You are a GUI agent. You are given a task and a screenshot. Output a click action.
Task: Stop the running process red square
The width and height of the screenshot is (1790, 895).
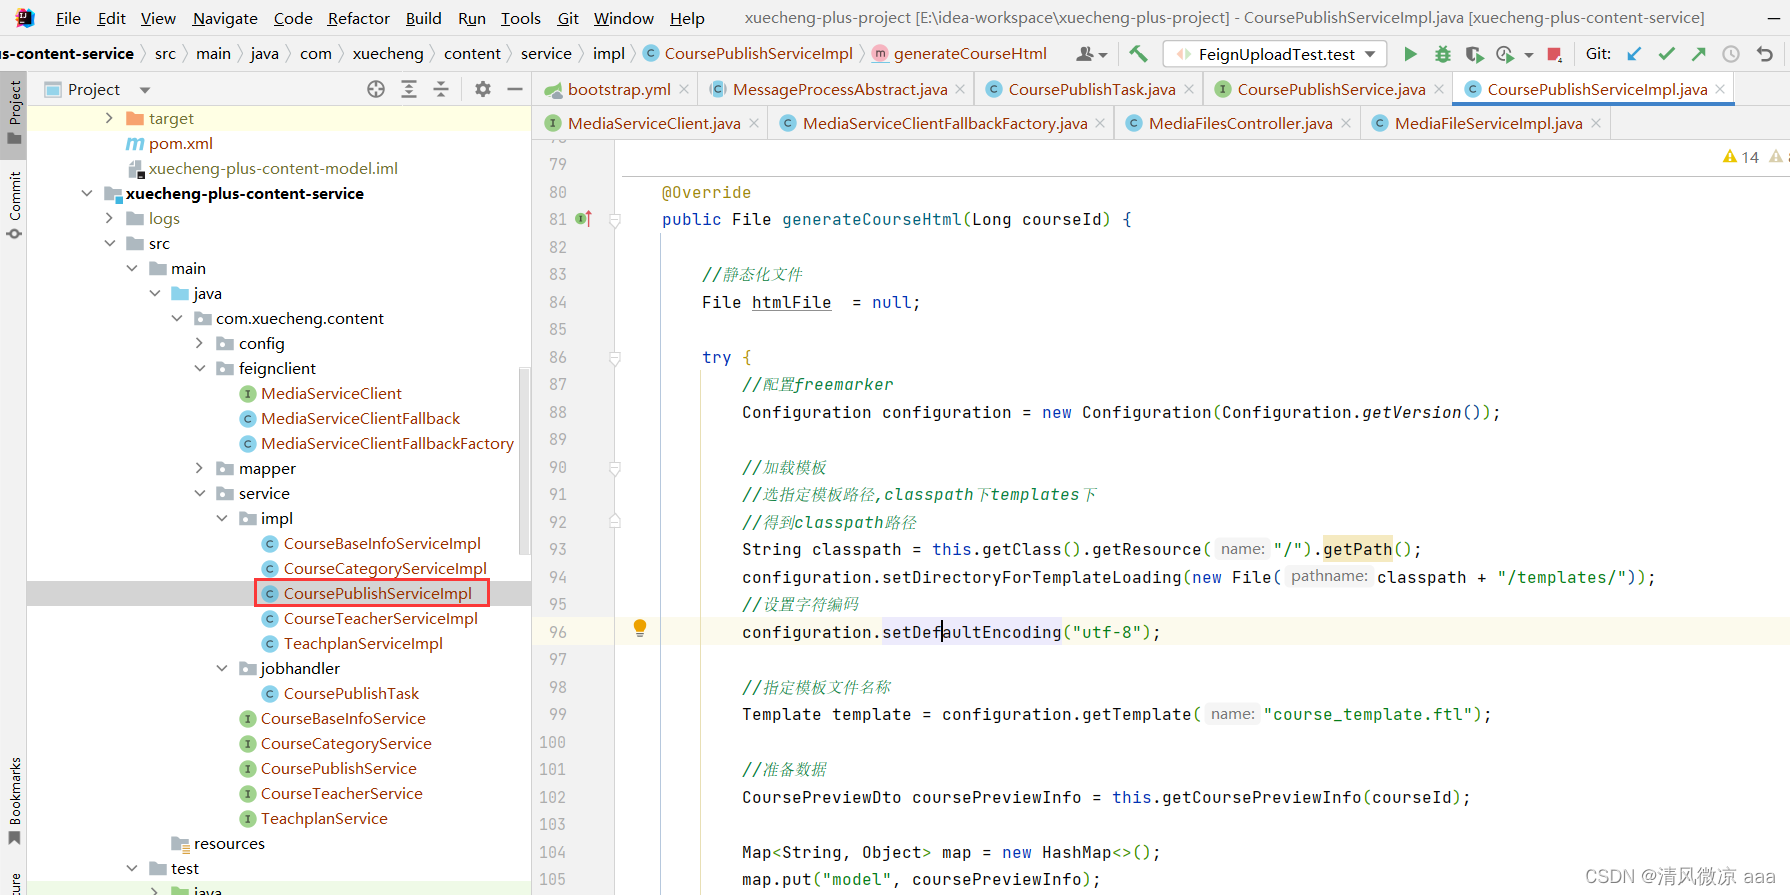1554,54
